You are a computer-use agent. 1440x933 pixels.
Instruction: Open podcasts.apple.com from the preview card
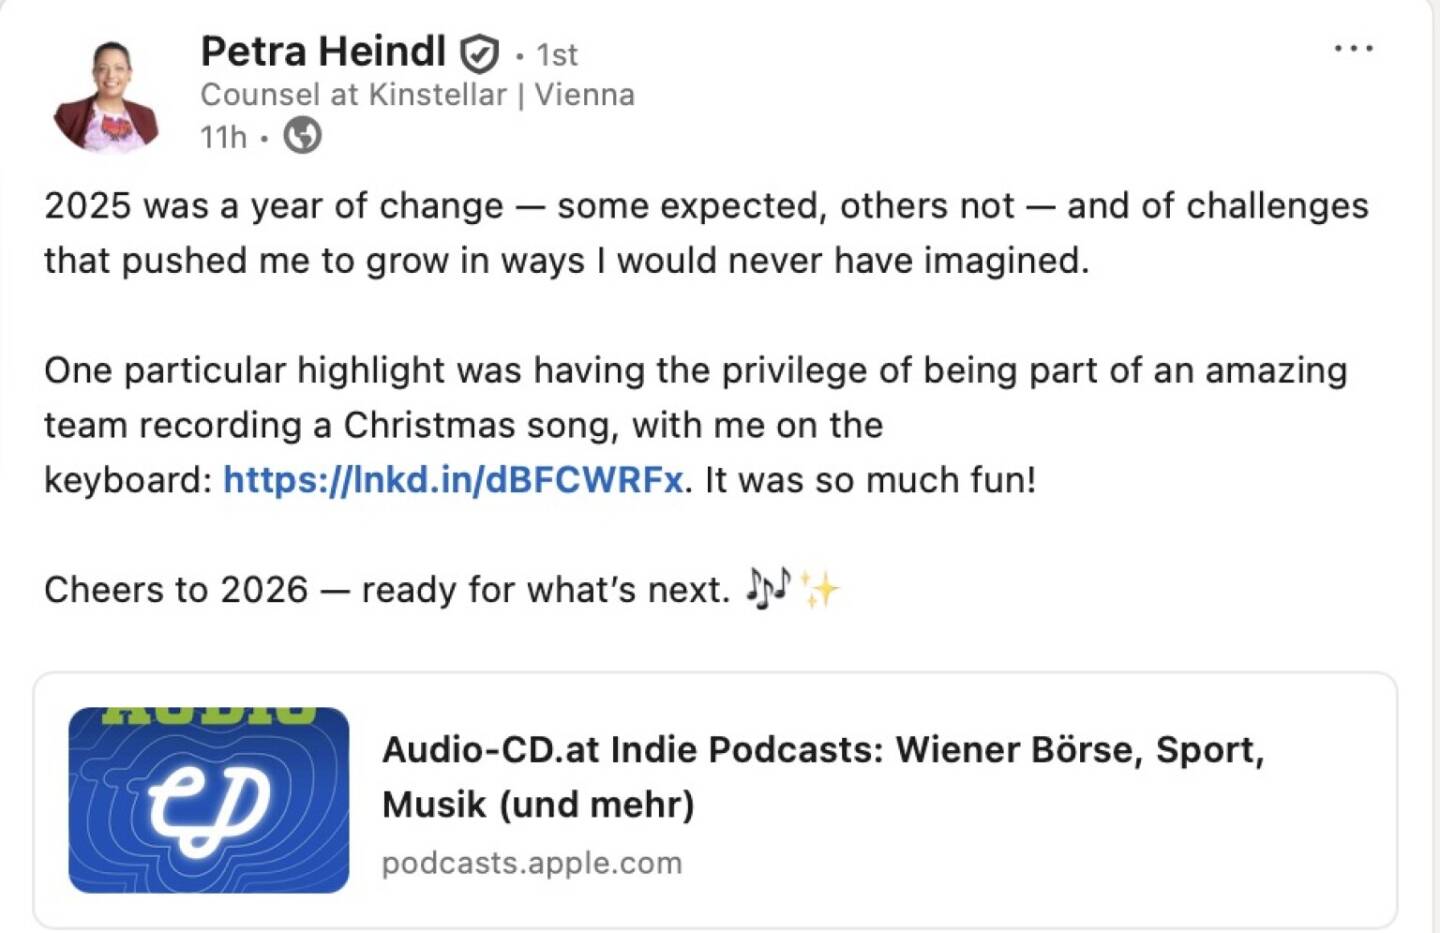click(x=530, y=861)
